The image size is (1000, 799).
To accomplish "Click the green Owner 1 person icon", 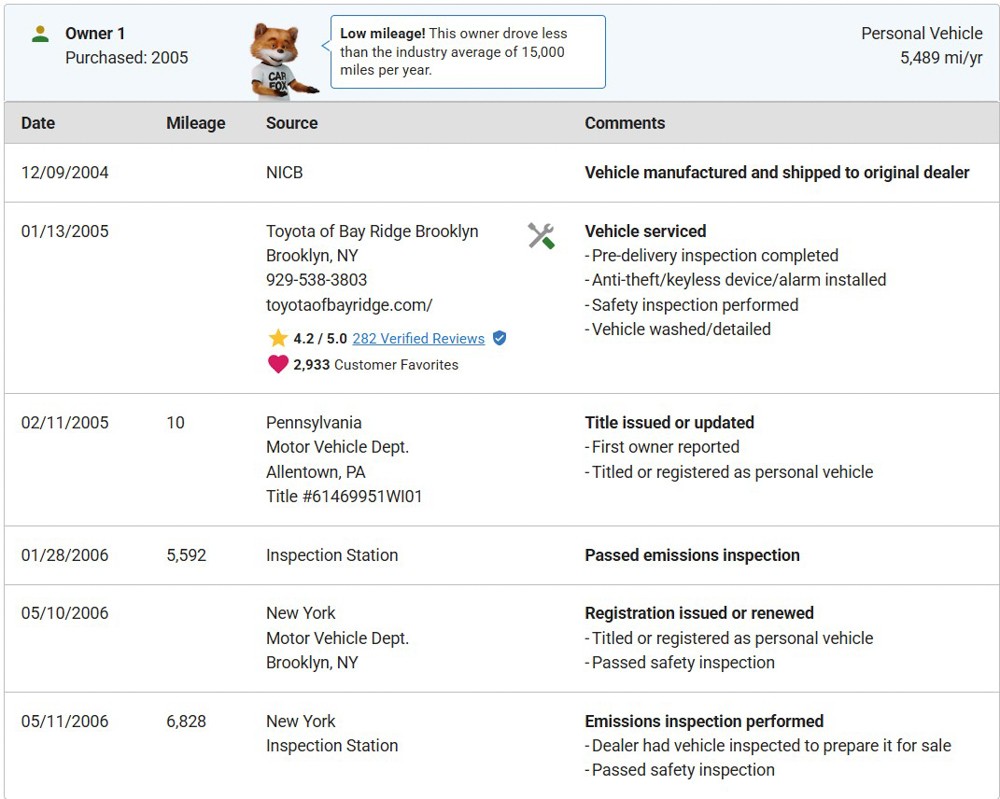I will coord(40,34).
